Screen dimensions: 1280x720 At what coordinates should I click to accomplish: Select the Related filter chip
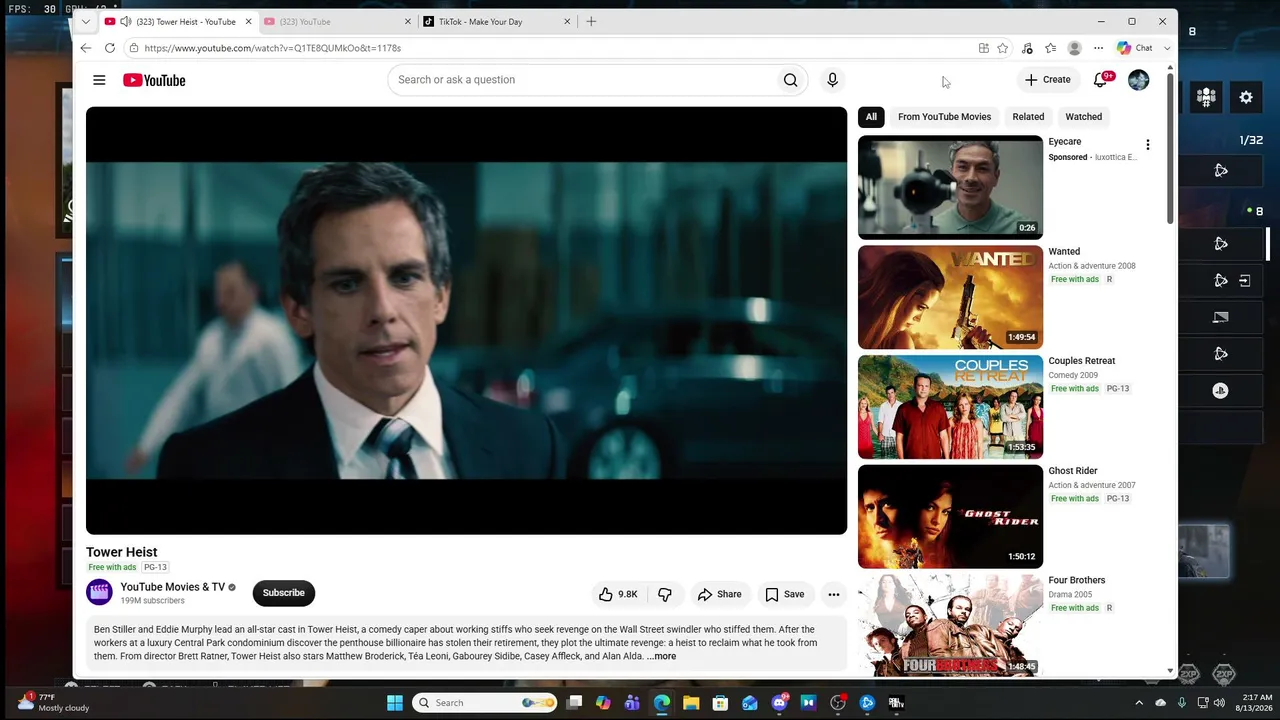coord(1028,117)
